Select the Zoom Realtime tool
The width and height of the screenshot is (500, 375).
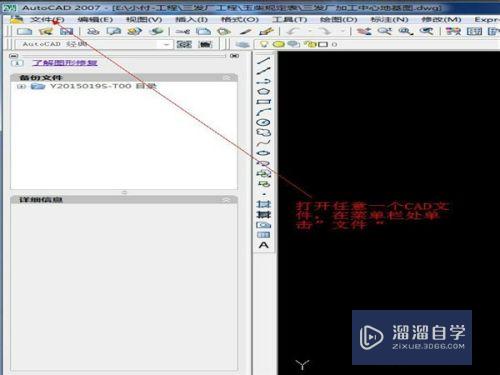click(385, 32)
